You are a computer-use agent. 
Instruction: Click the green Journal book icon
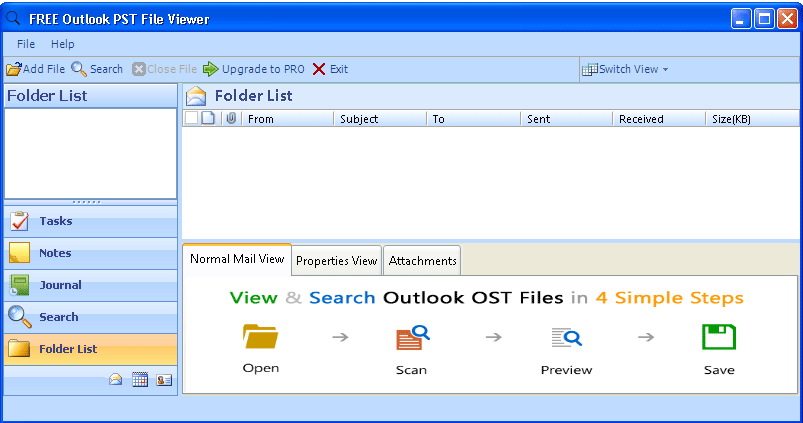tap(19, 285)
